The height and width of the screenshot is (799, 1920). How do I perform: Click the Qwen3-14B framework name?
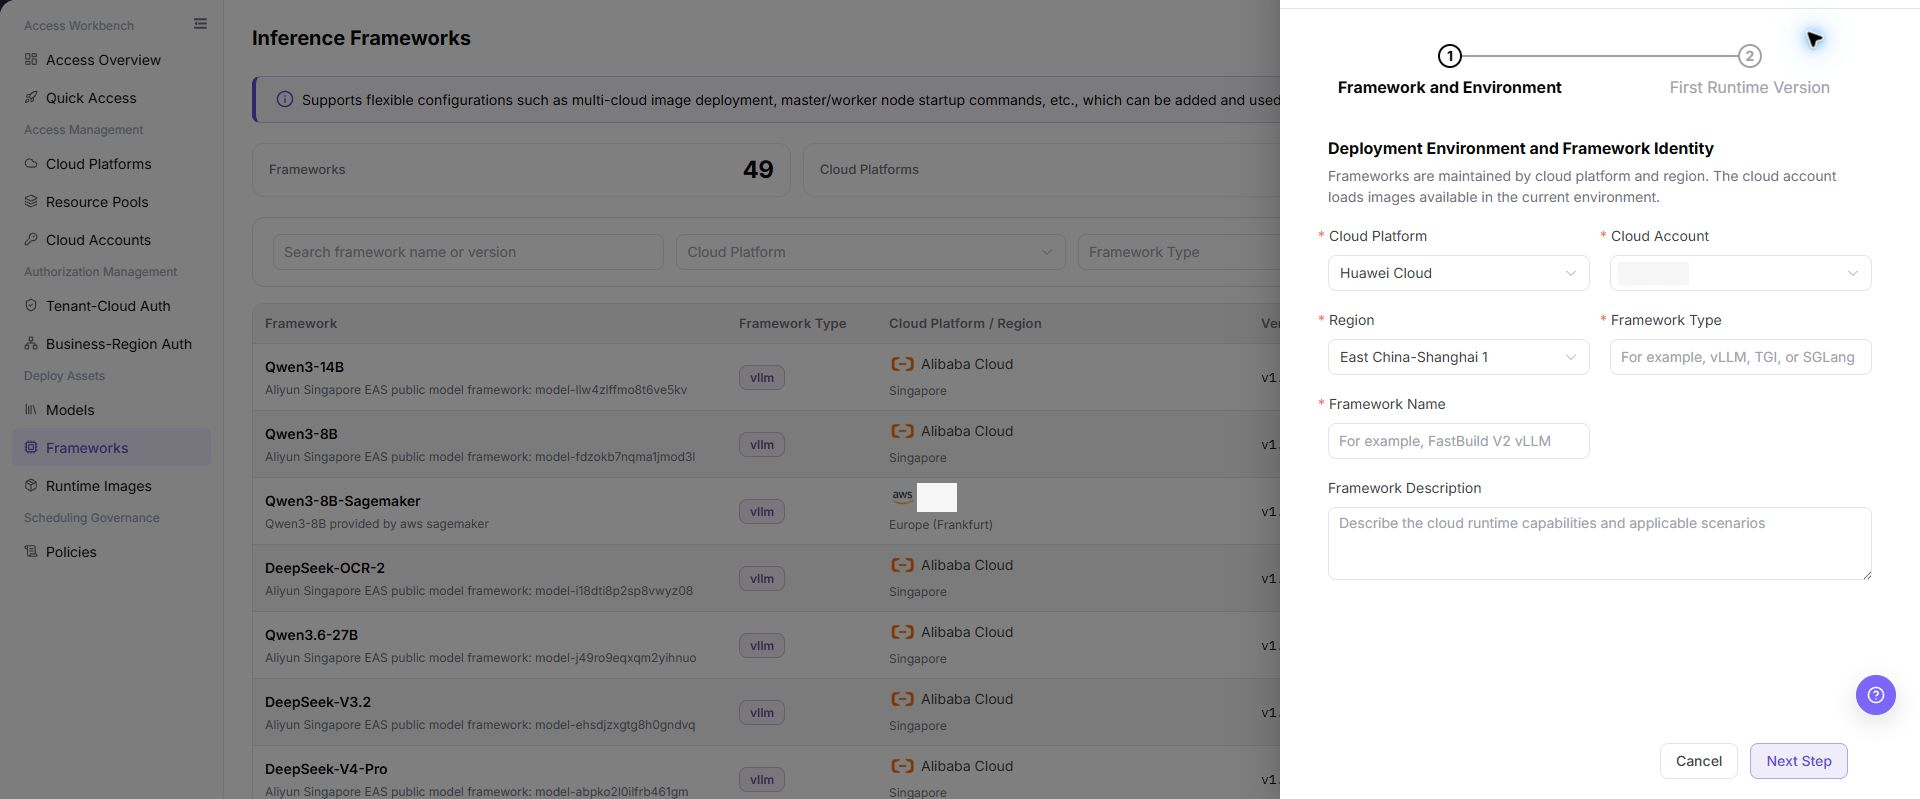click(x=304, y=367)
